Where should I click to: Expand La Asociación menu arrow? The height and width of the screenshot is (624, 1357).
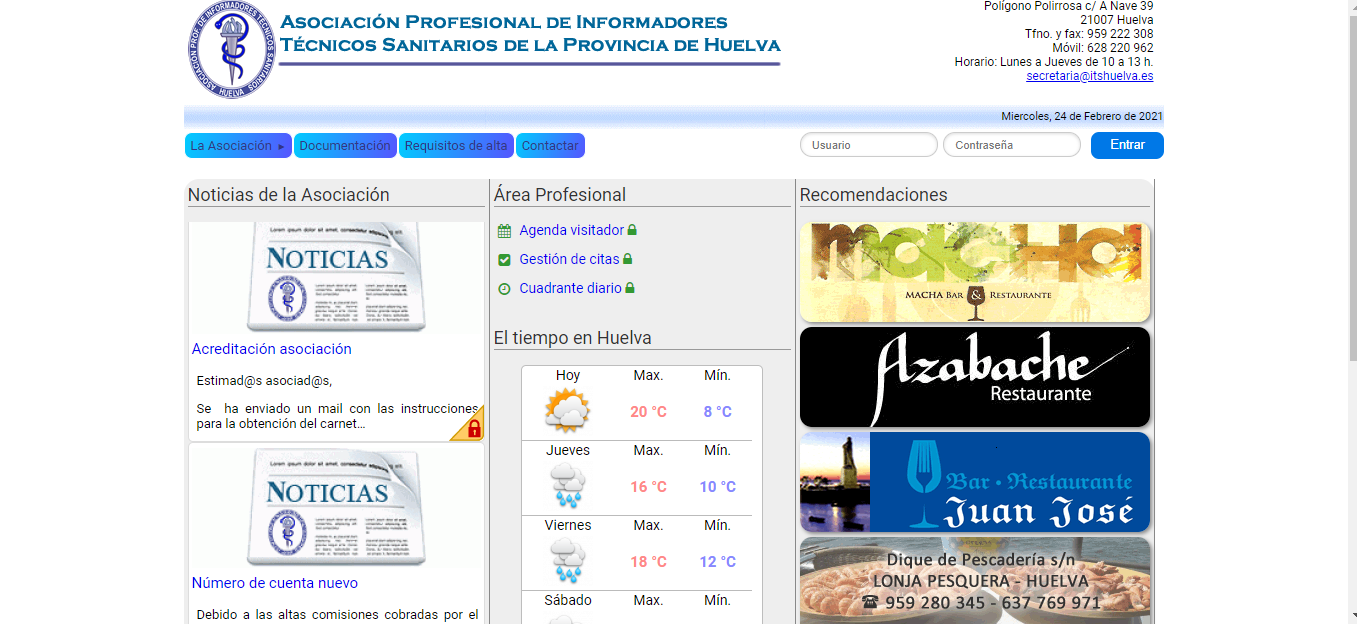coord(281,146)
